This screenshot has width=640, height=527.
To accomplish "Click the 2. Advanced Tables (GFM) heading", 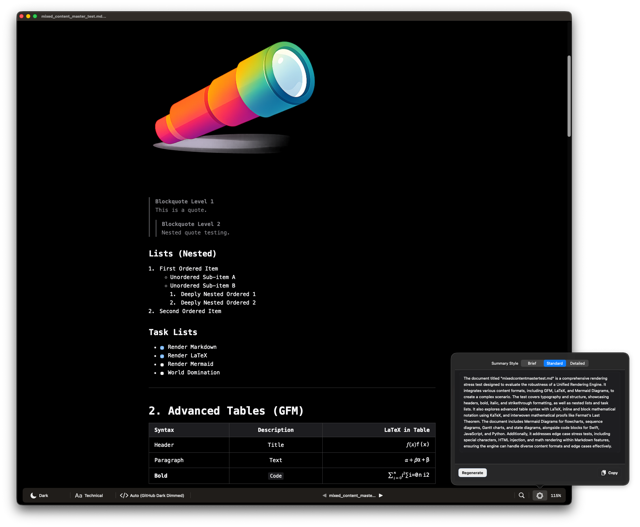I will click(x=226, y=411).
